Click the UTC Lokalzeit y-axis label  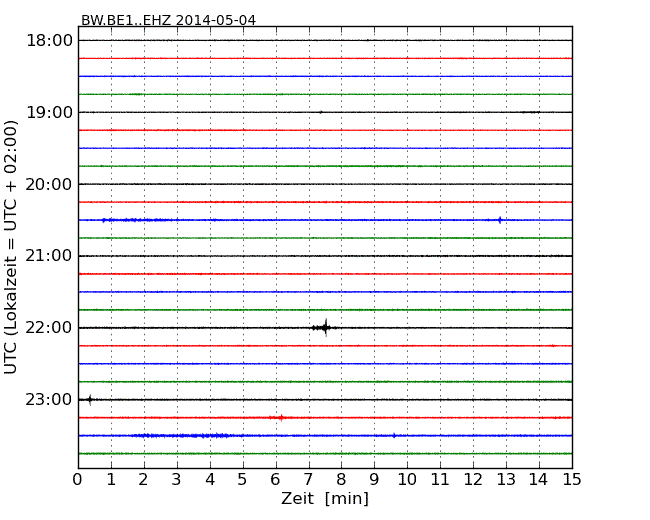click(11, 247)
